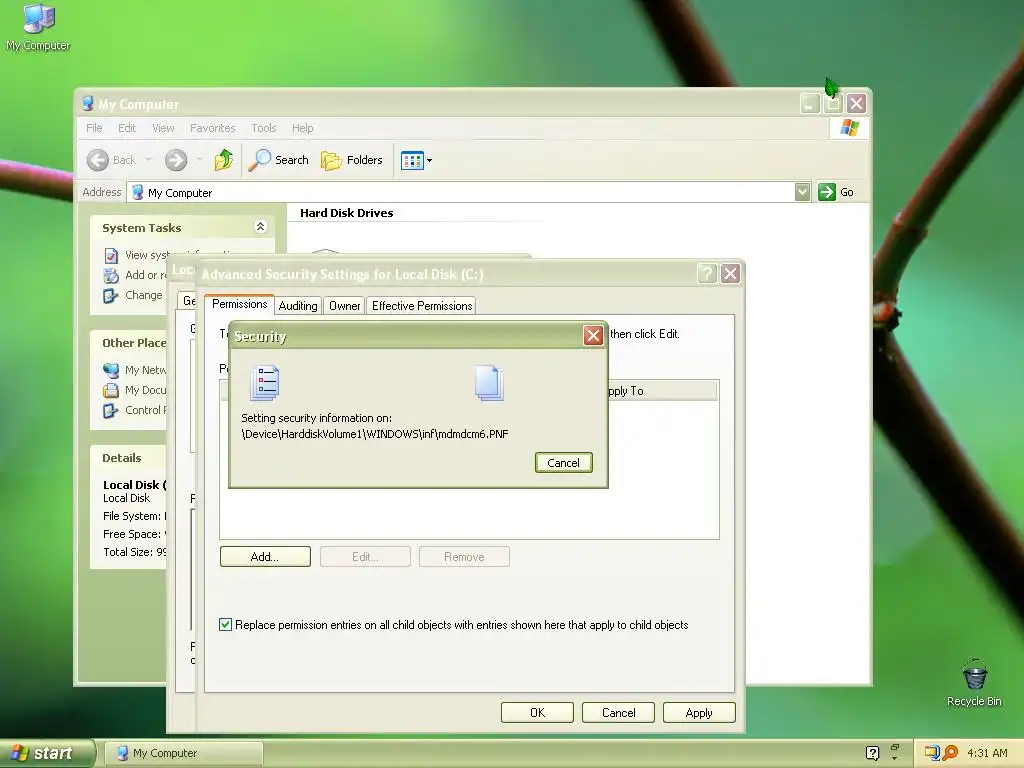Expand the Back history dropdown arrow
1024x768 pixels.
[x=148, y=160]
